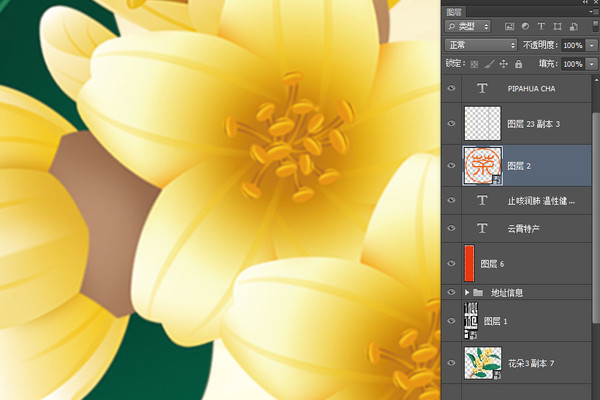This screenshot has height=400, width=600.
Task: Open the layer filter type dropdown
Action: coord(468,26)
